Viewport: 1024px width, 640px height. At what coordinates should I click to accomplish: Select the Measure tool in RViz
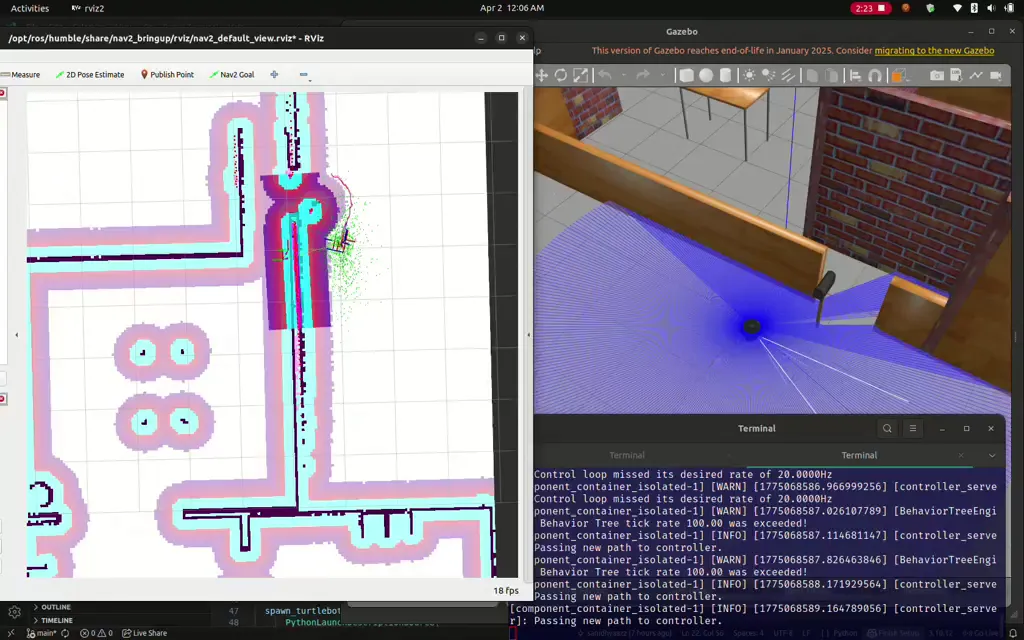(x=21, y=74)
